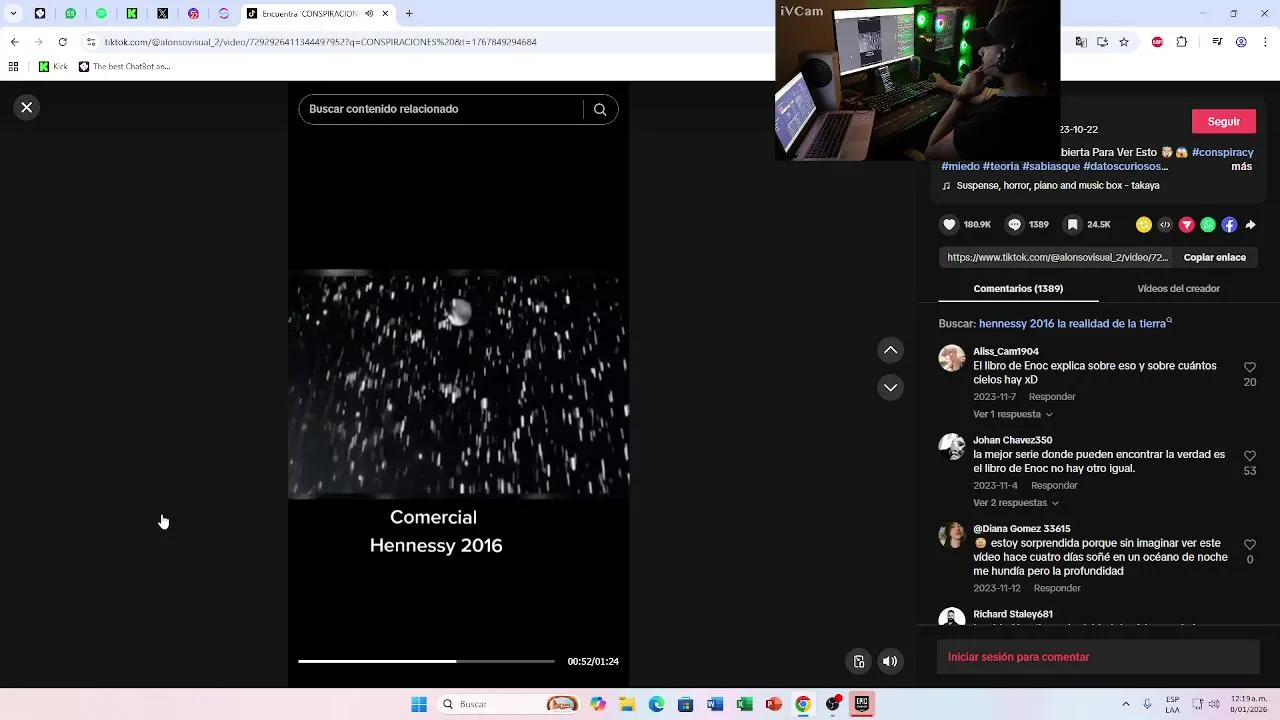The height and width of the screenshot is (720, 1280).
Task: Open the Kick bookmark
Action: pyautogui.click(x=53, y=67)
